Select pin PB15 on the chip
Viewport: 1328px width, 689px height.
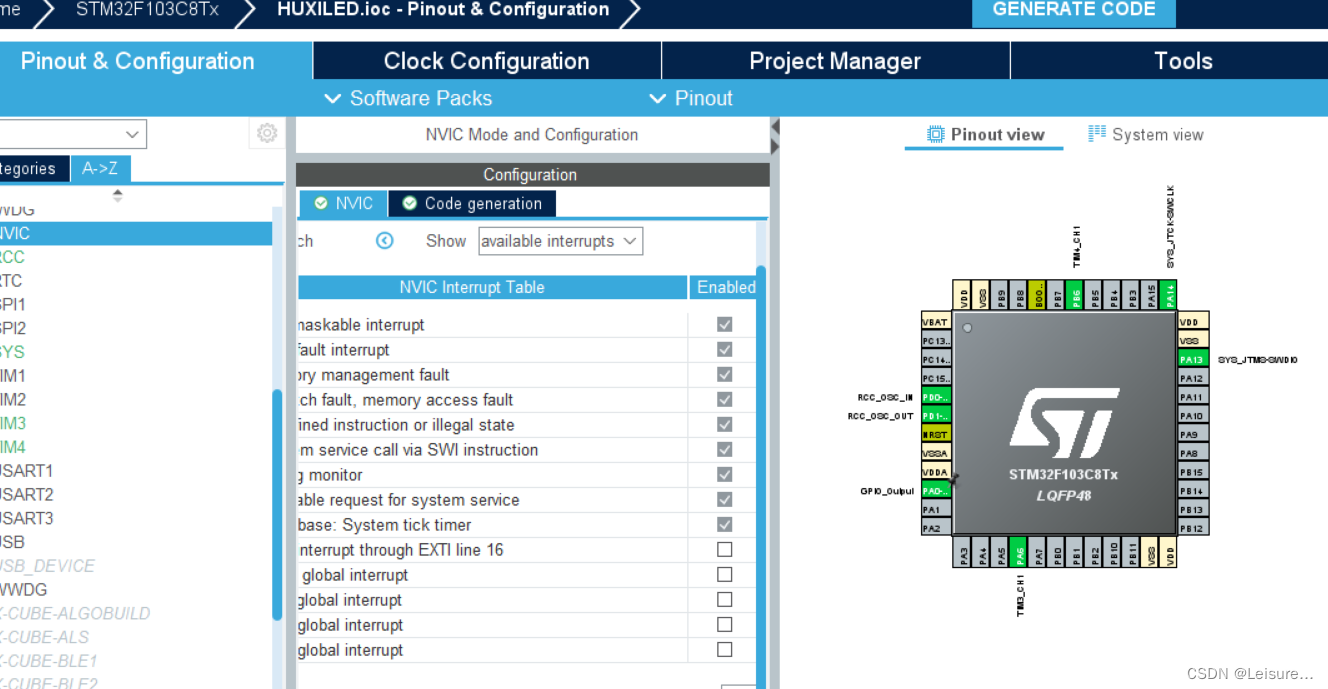(x=1192, y=472)
